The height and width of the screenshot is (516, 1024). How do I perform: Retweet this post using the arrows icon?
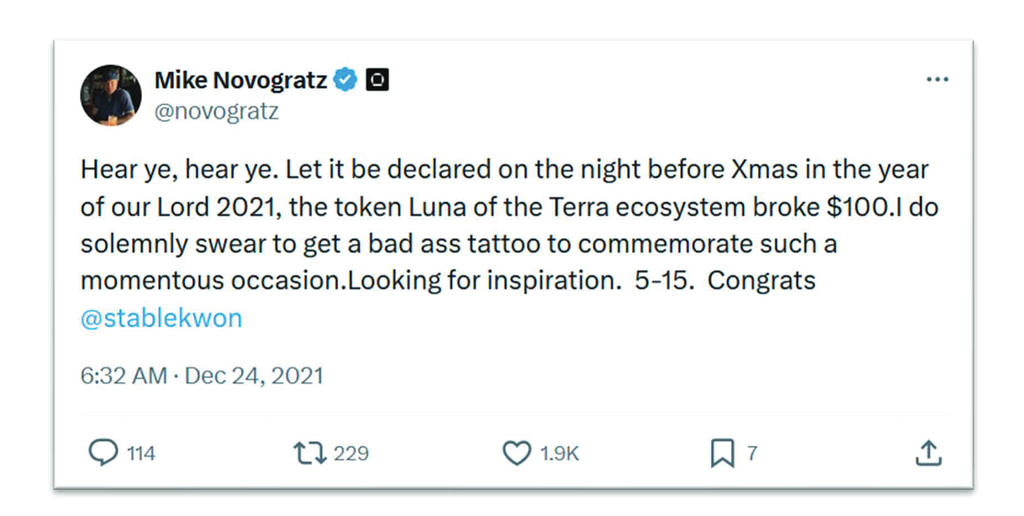tap(309, 453)
